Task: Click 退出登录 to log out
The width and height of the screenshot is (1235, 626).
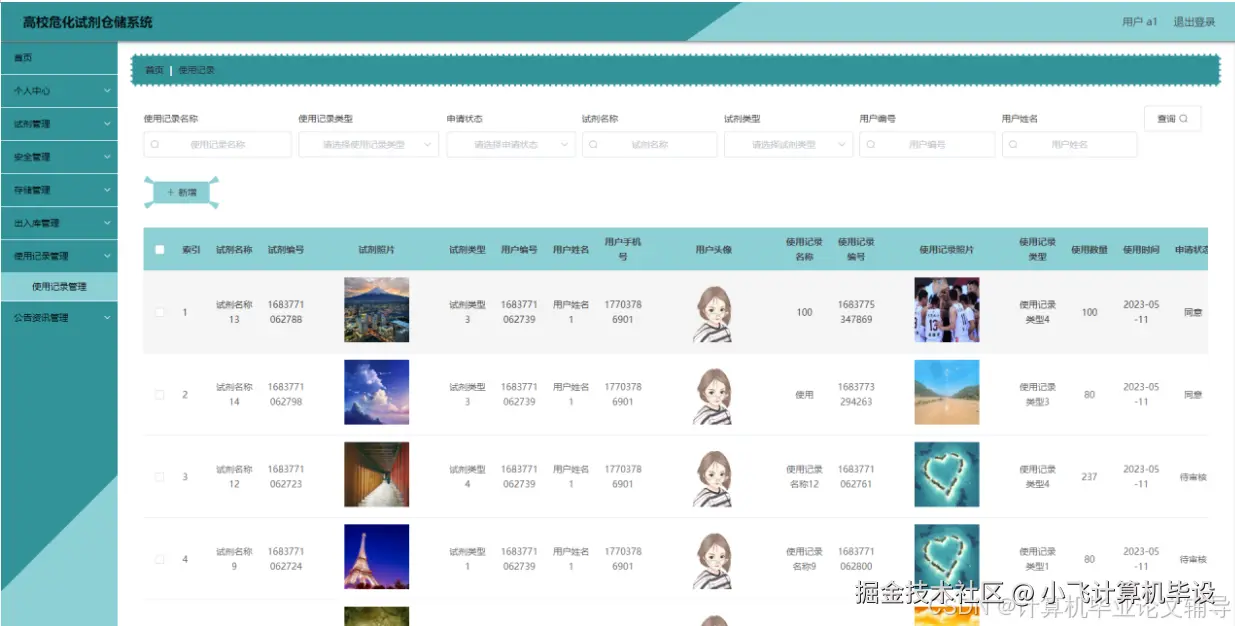Action: point(1196,19)
